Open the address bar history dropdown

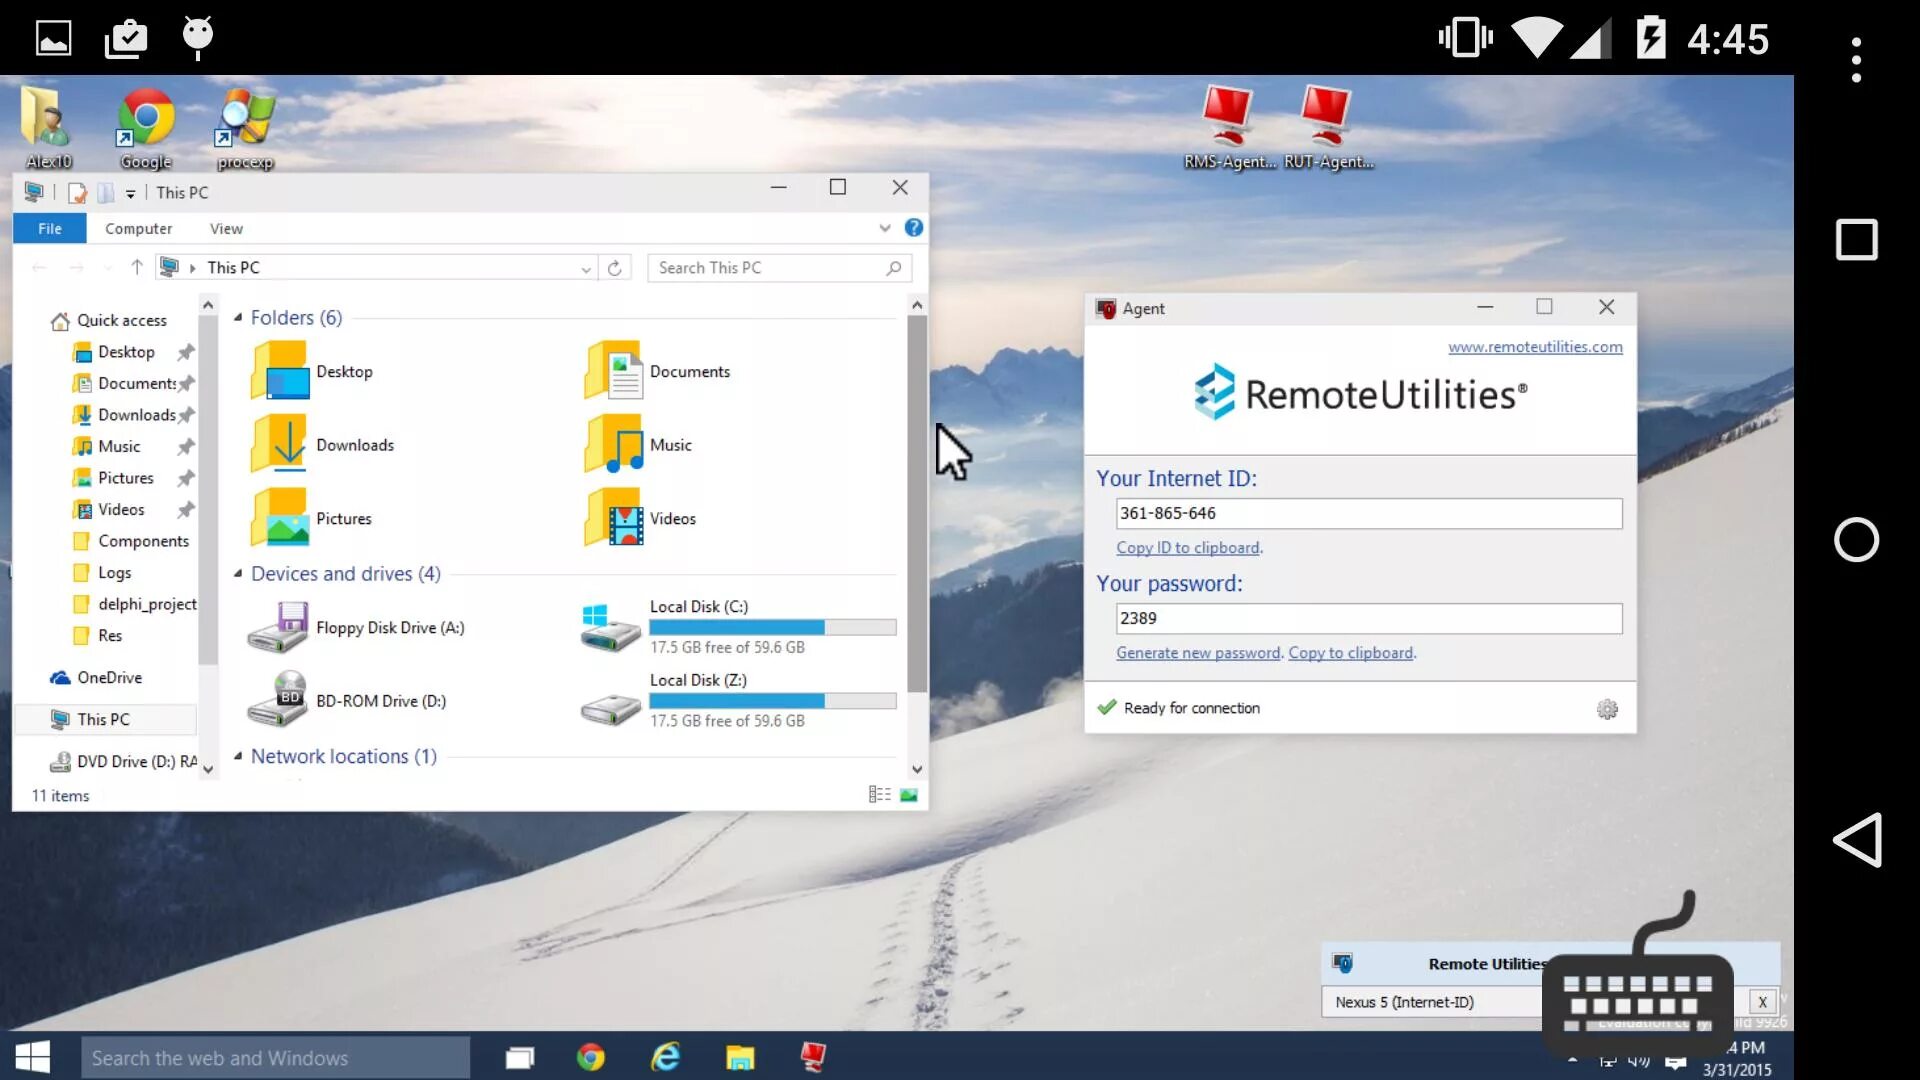(x=586, y=268)
